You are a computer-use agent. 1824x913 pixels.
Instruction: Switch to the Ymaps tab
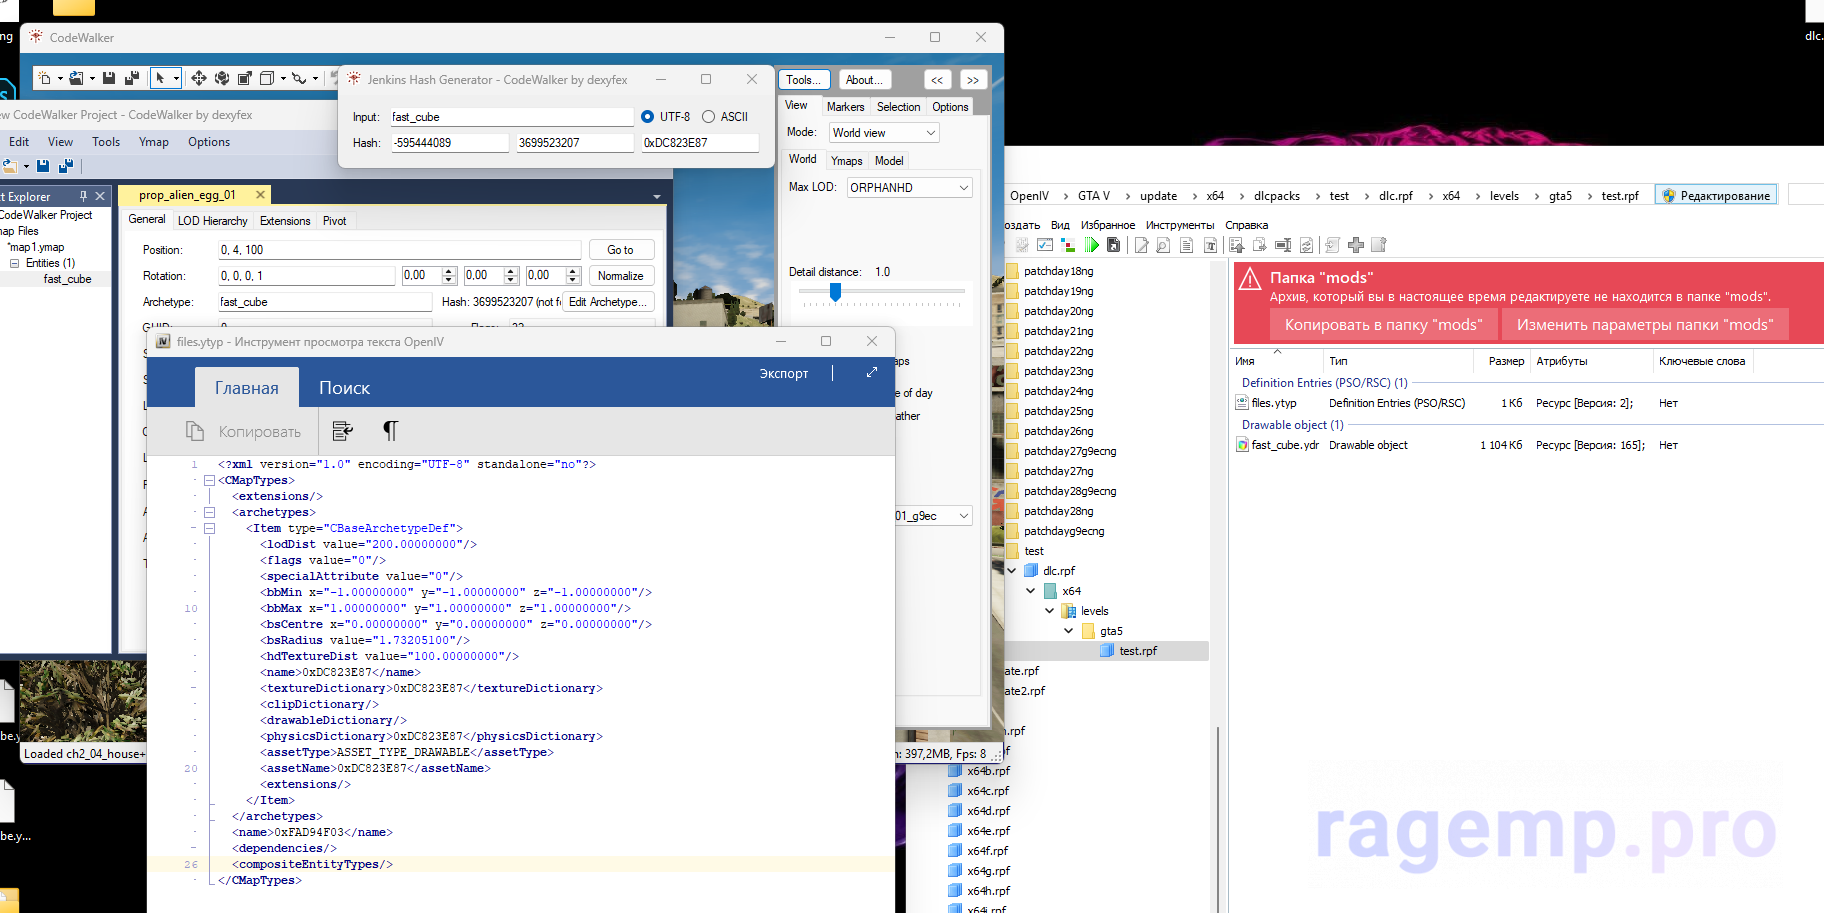click(847, 161)
